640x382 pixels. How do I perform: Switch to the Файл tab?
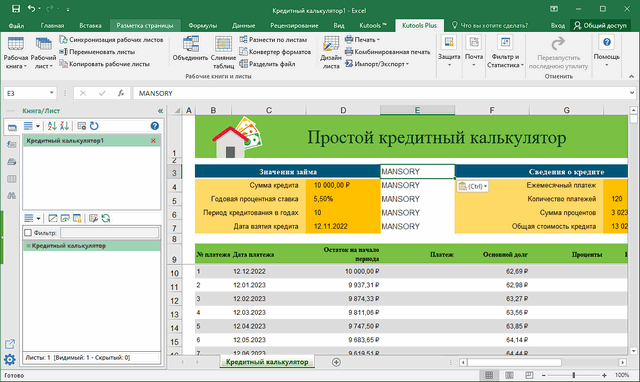(16, 25)
